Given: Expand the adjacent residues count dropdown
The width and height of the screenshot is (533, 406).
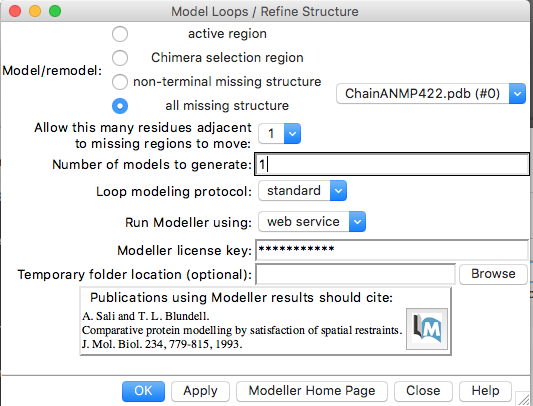Looking at the screenshot, I should 279,134.
